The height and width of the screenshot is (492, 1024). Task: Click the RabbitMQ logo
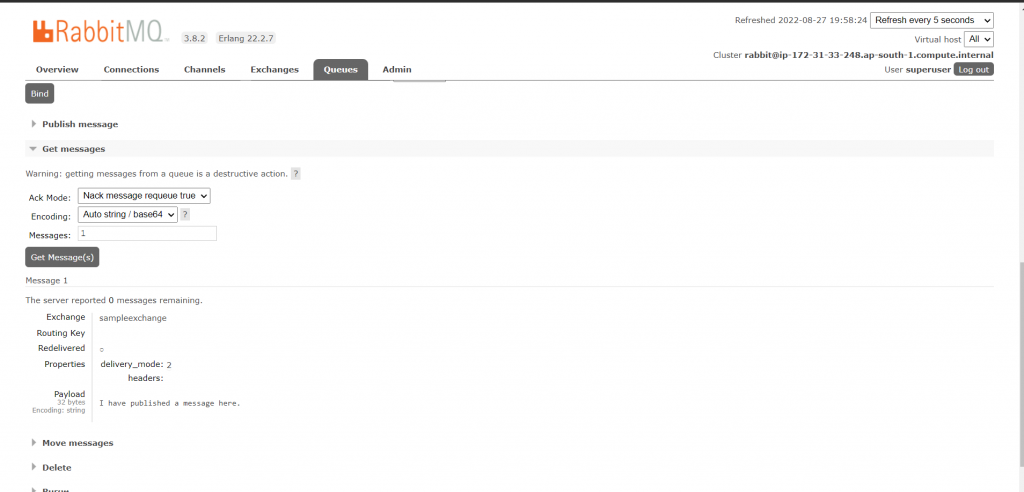click(x=100, y=31)
